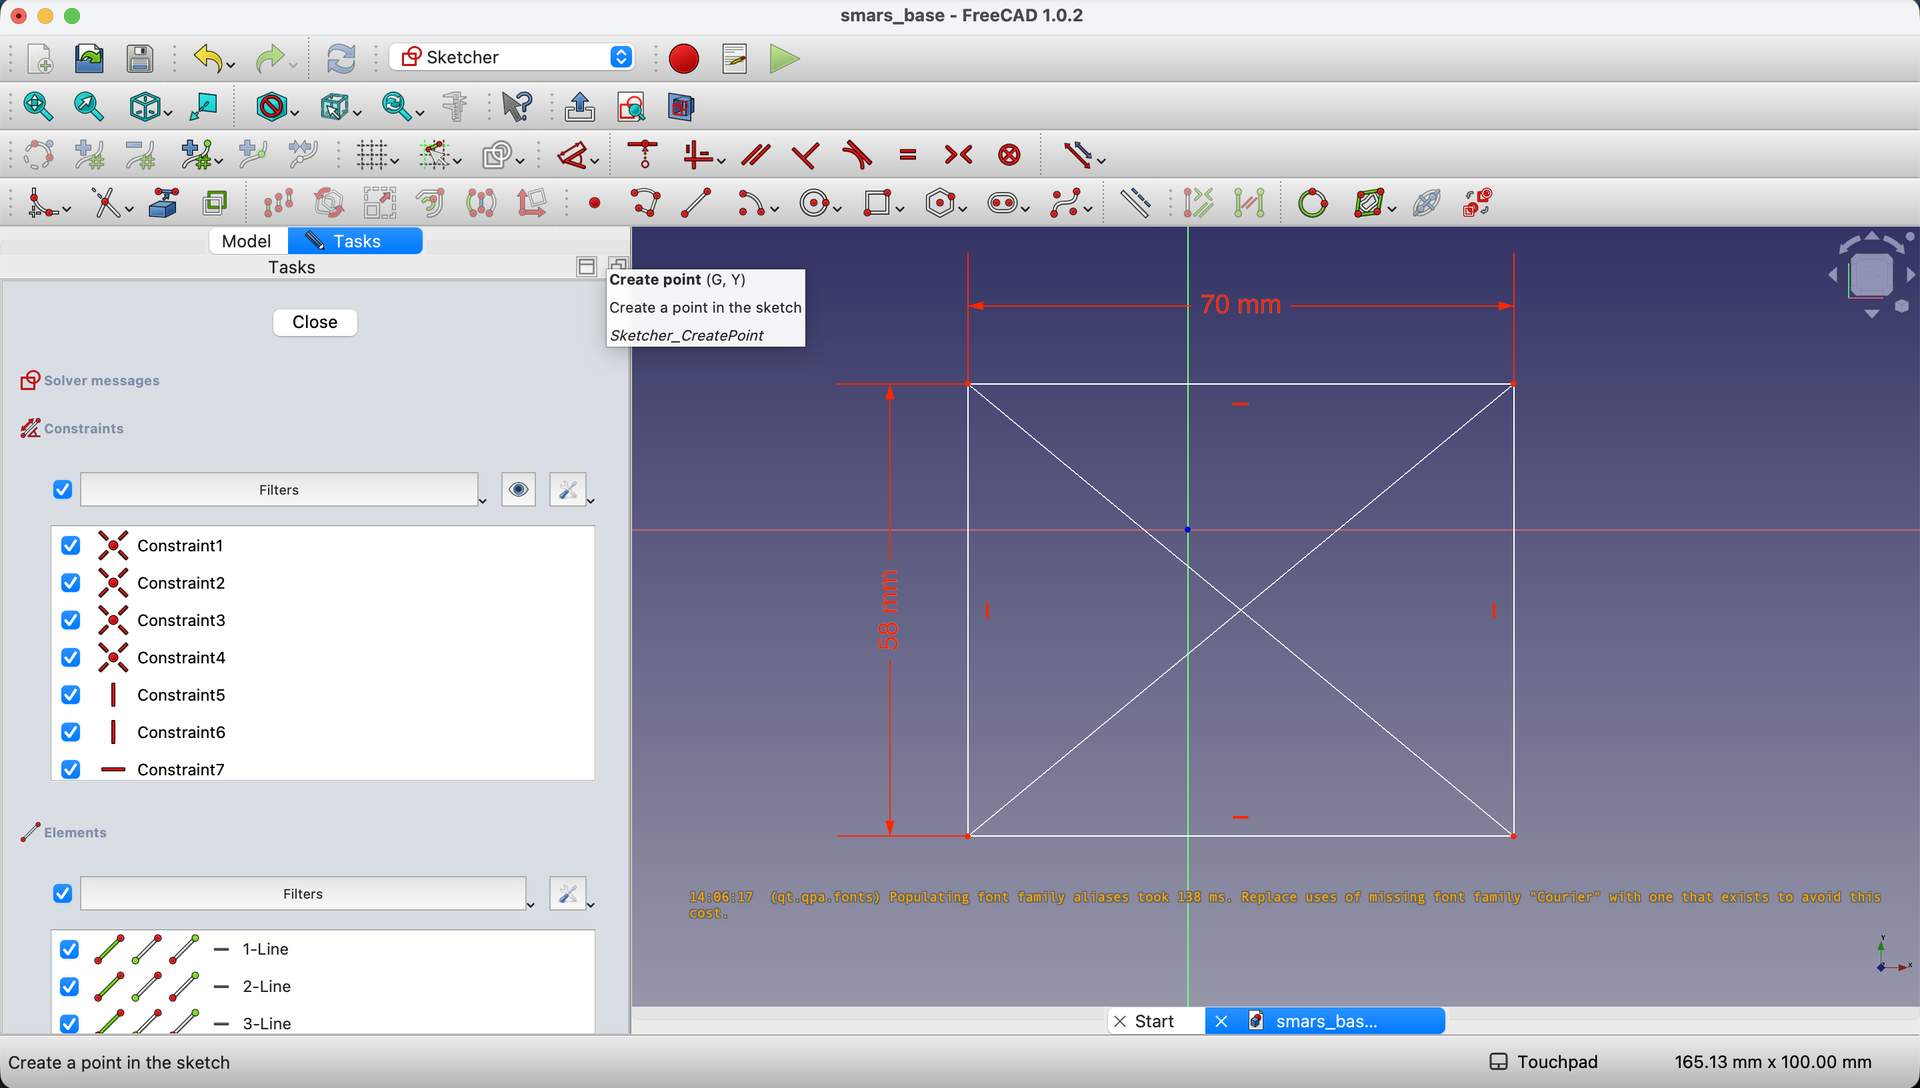Select the Create line tool
1920x1088 pixels.
pyautogui.click(x=696, y=204)
